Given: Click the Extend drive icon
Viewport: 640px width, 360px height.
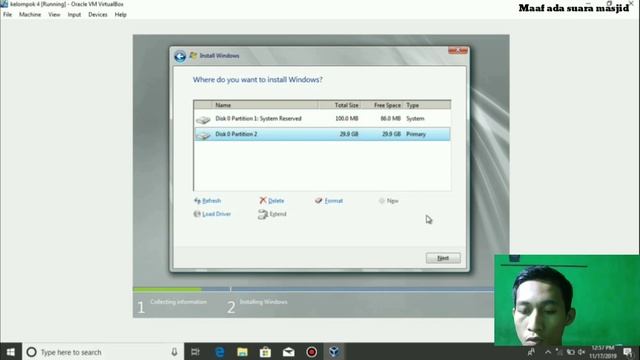Looking at the screenshot, I should coord(263,214).
